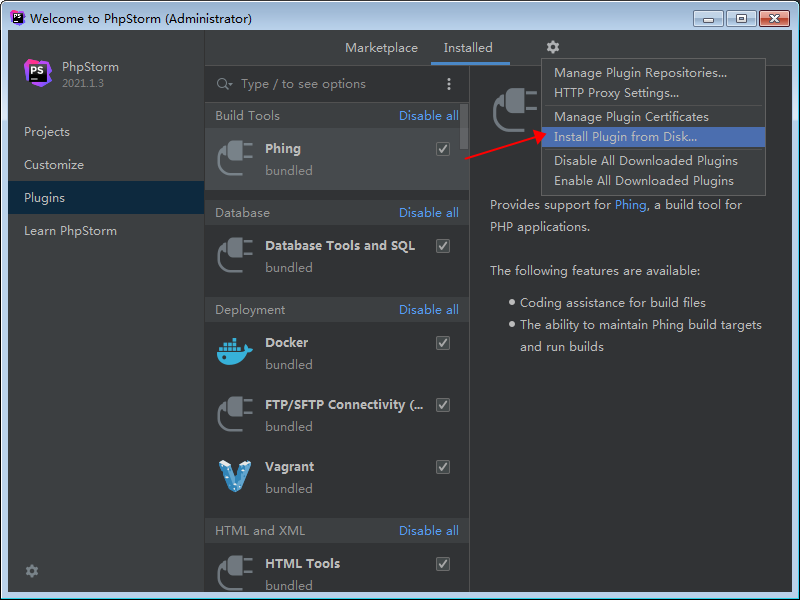Select the 'Database Tools and SQL' plugin name
800x600 pixels.
point(340,245)
